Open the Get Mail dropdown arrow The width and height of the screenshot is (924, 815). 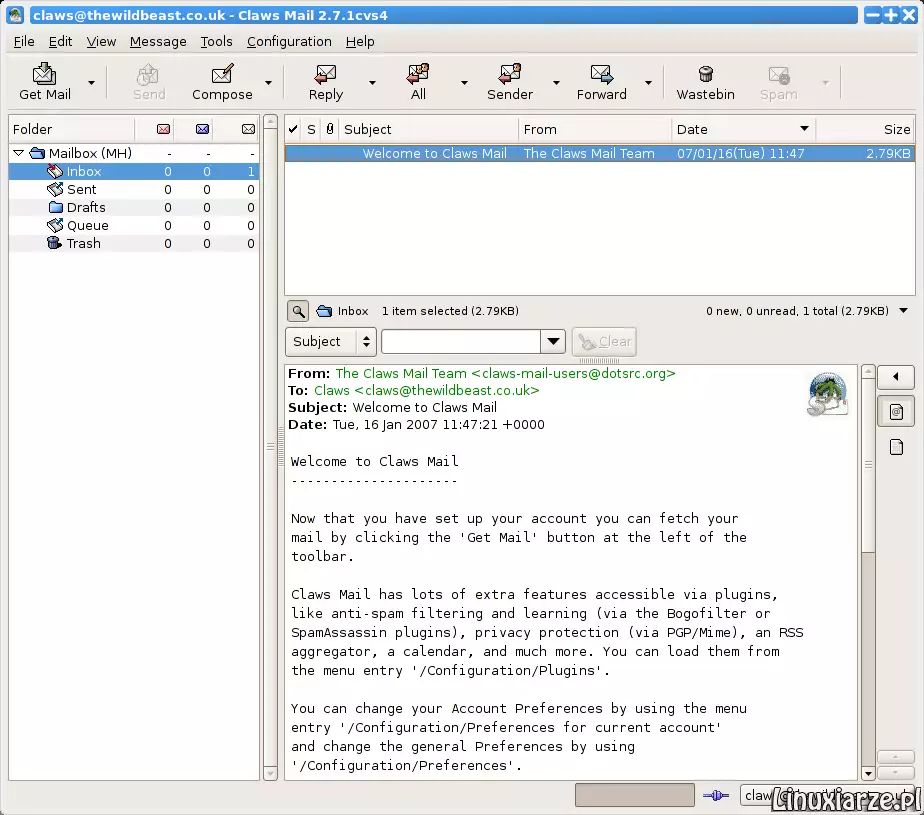point(91,83)
